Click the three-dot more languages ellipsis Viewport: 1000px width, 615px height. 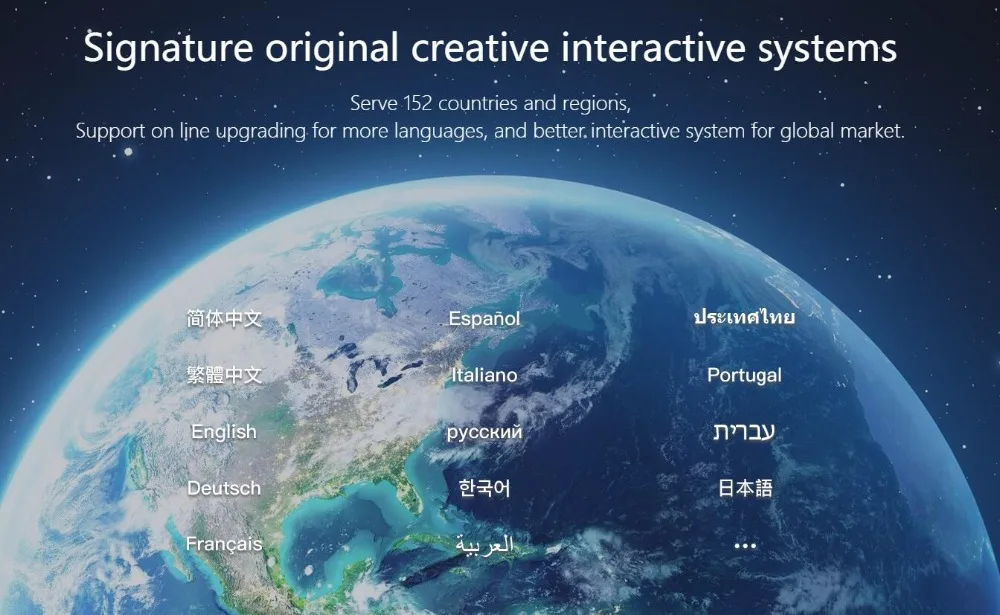[x=745, y=546]
